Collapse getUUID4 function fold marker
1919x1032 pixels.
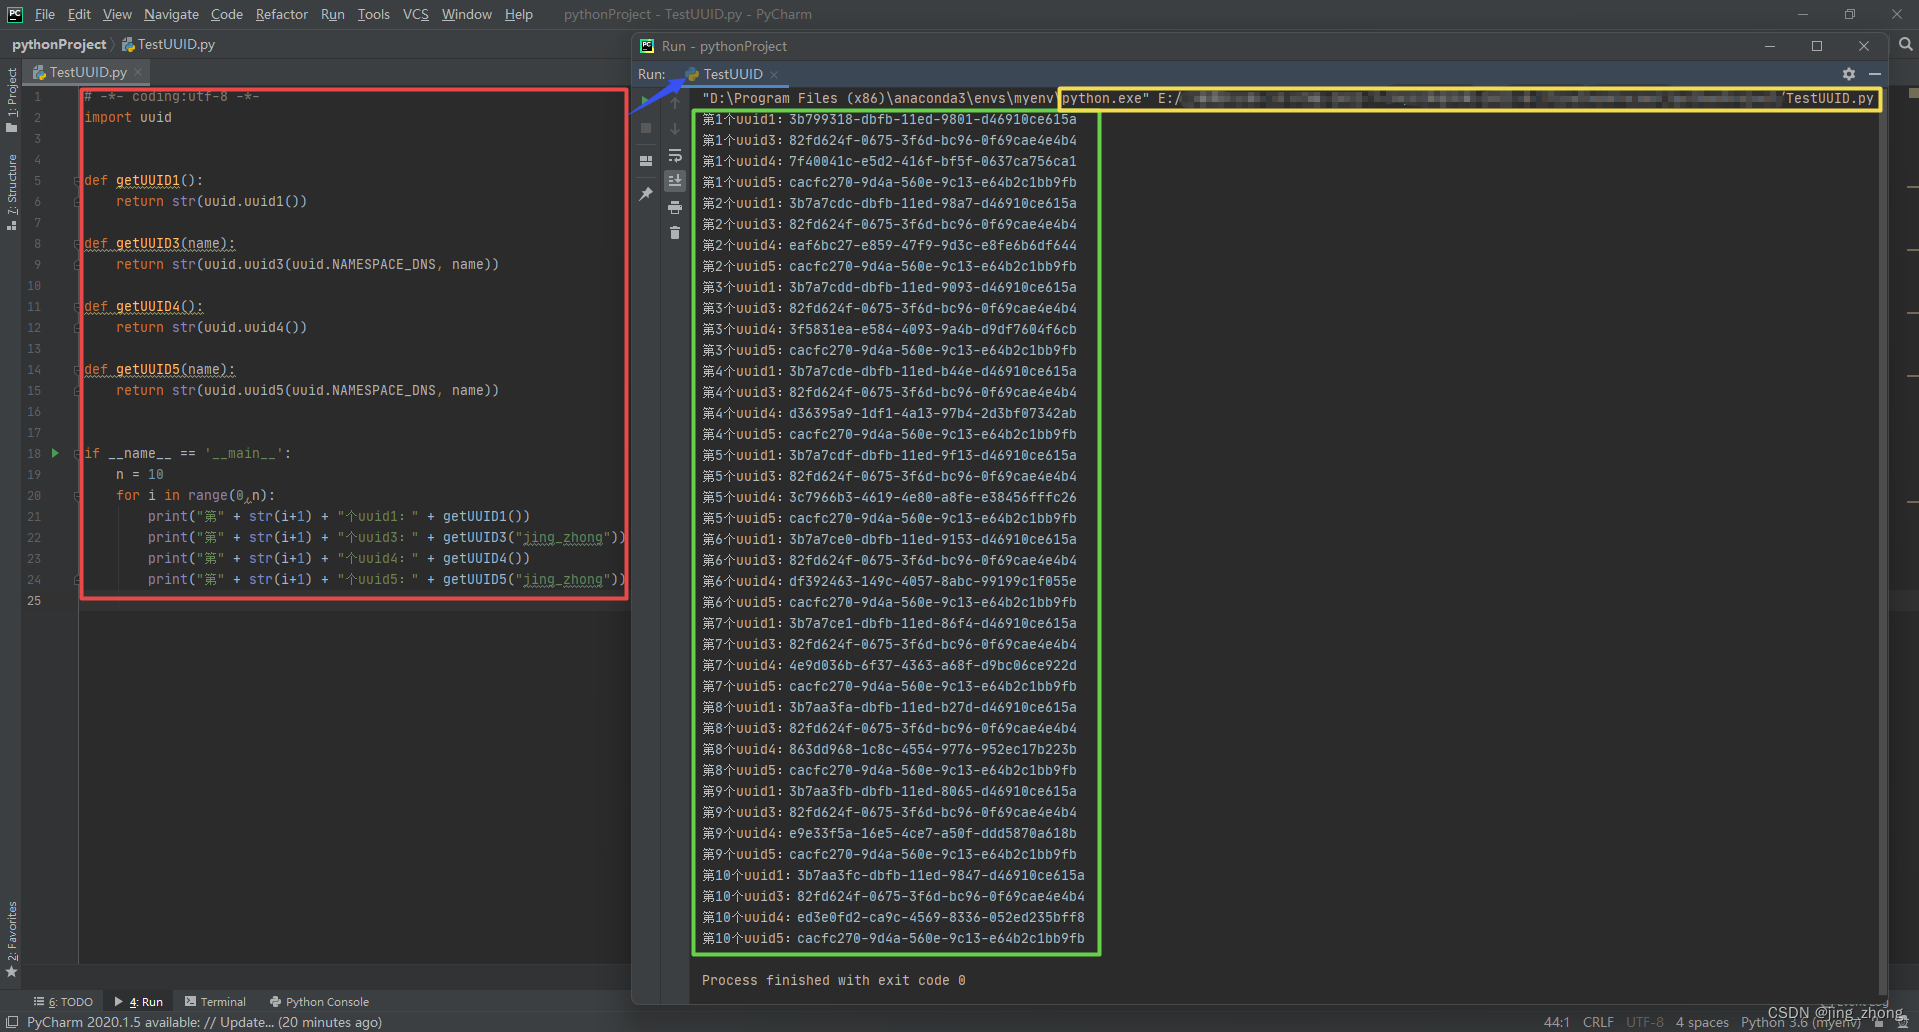point(77,306)
